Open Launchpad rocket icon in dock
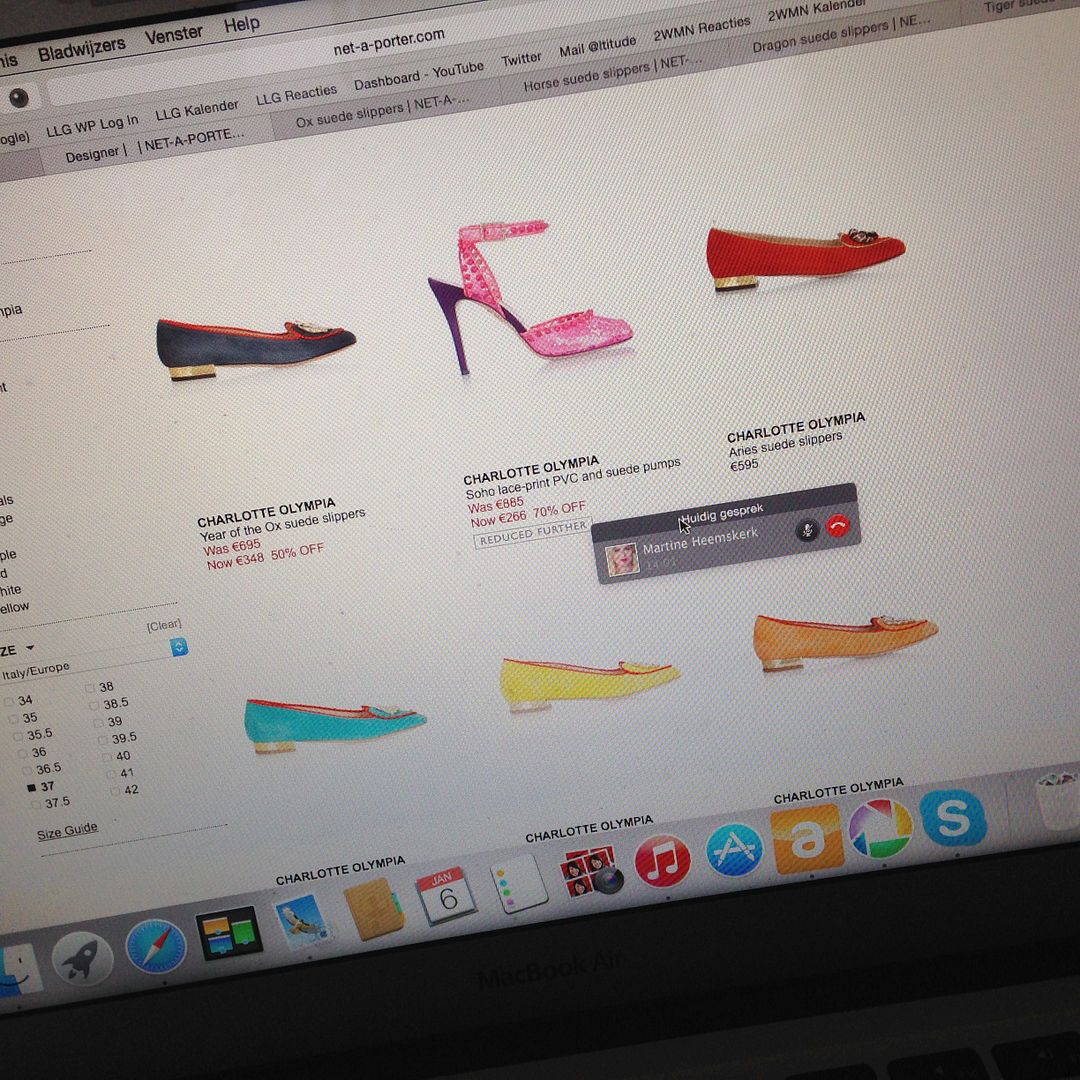Screen dimensions: 1080x1080 [x=82, y=957]
